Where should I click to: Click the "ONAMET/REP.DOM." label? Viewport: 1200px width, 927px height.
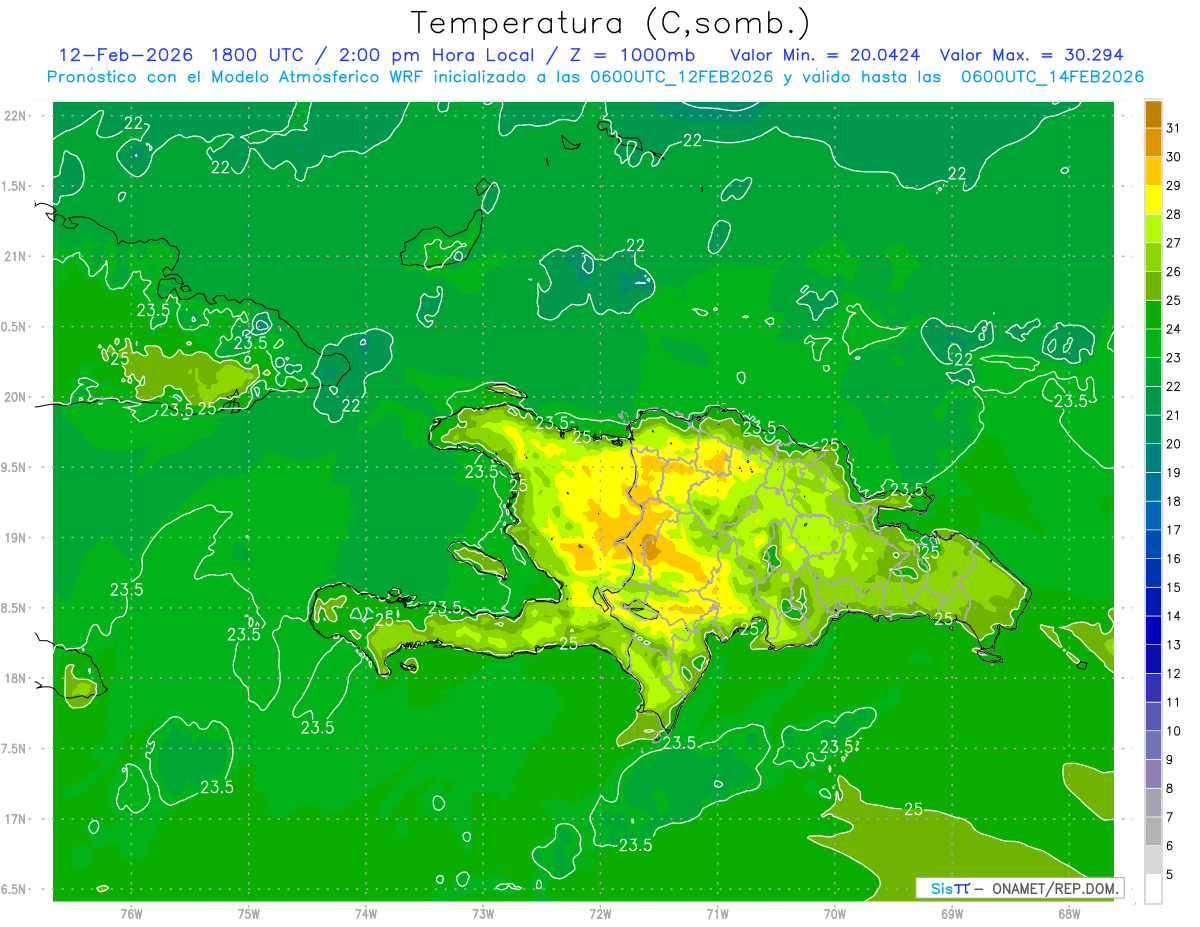point(1054,888)
